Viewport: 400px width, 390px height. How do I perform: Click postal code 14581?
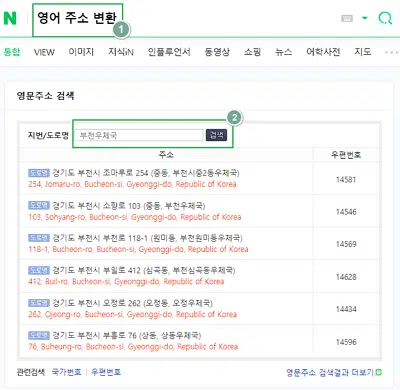[346, 179]
